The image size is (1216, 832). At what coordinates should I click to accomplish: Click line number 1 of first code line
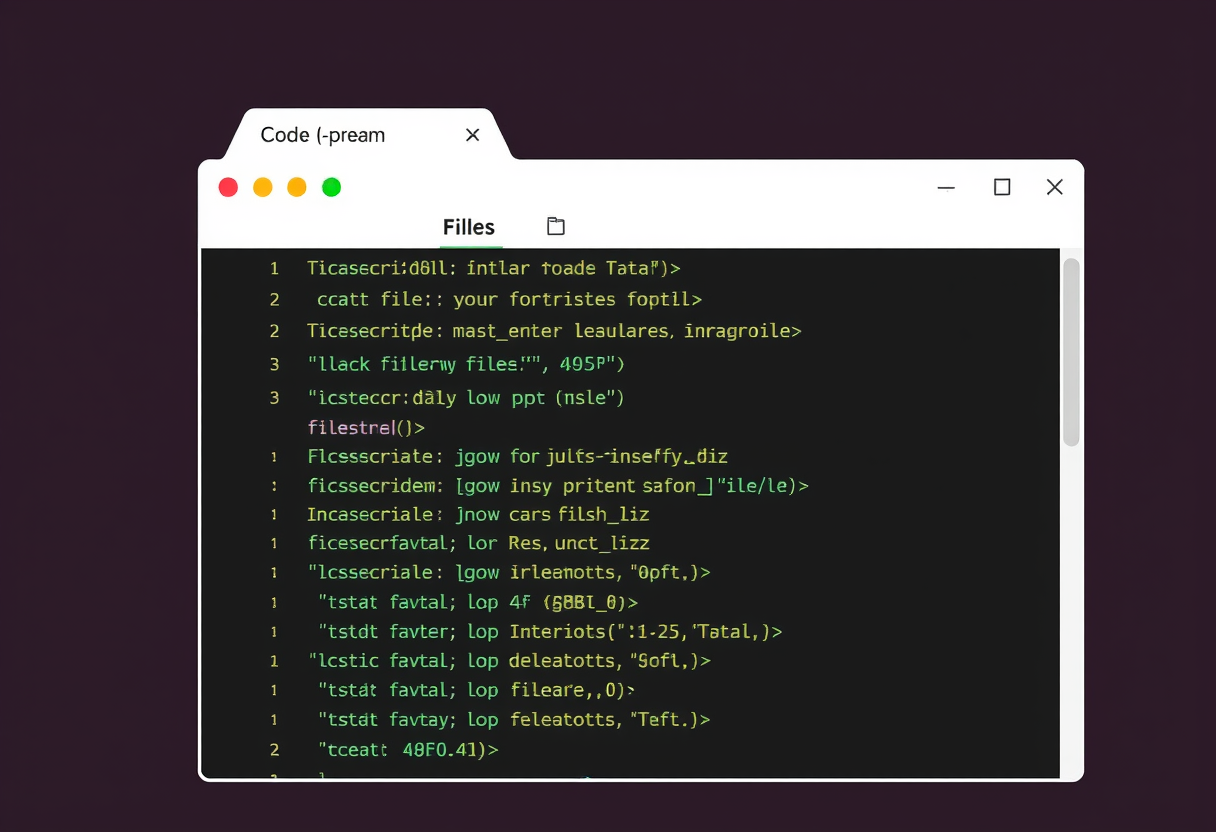click(274, 268)
